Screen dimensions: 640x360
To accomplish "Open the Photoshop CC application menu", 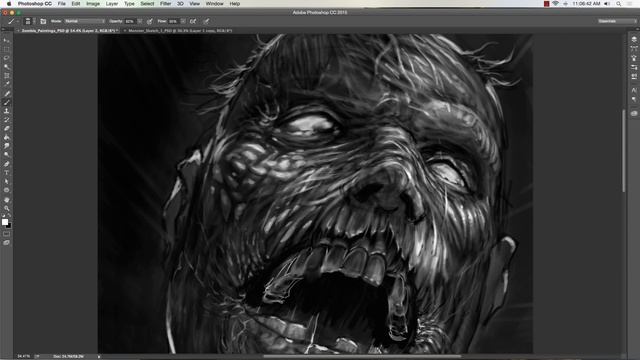I will 35,4.
